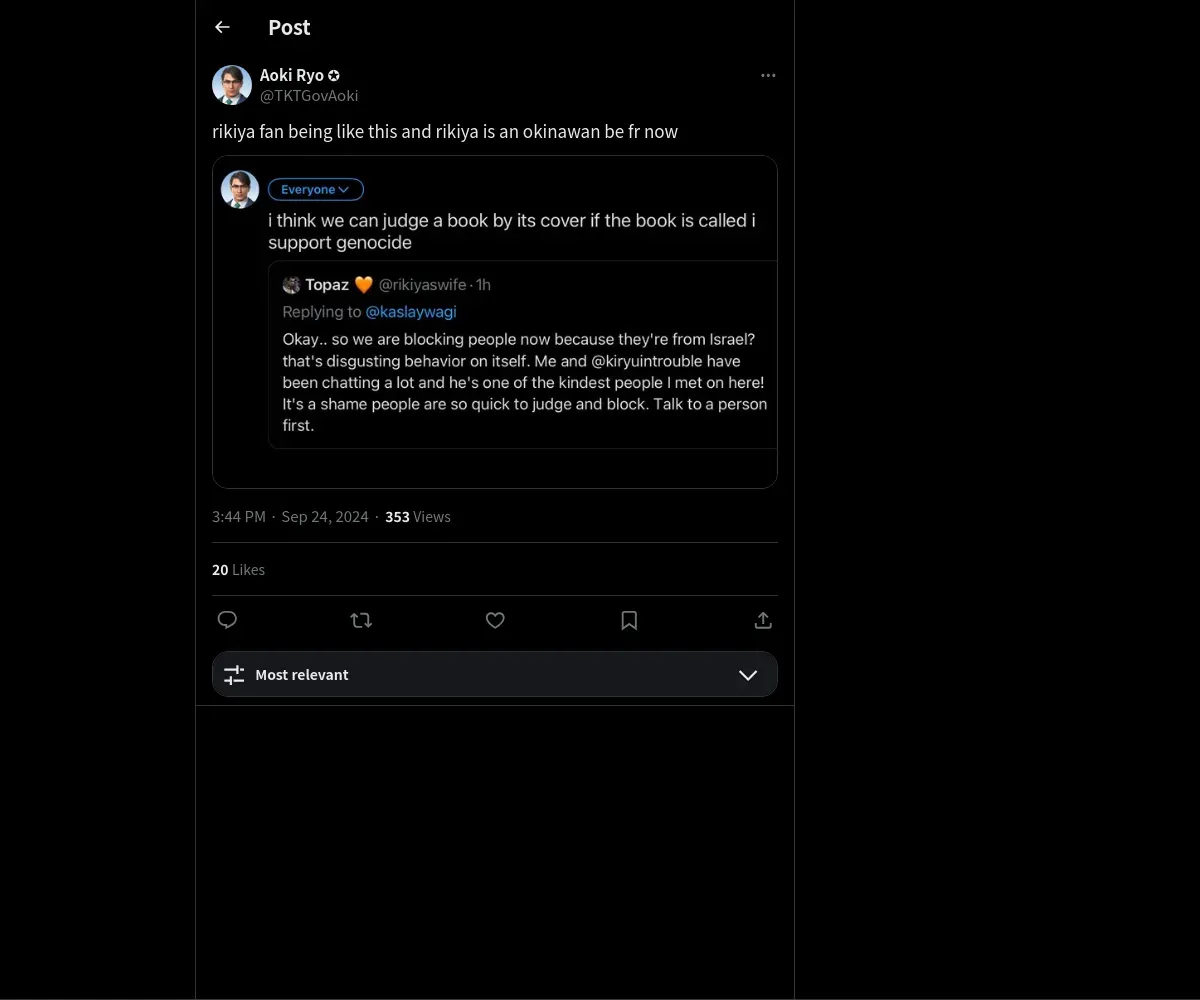
Task: Click the share upload icon
Action: click(x=763, y=620)
